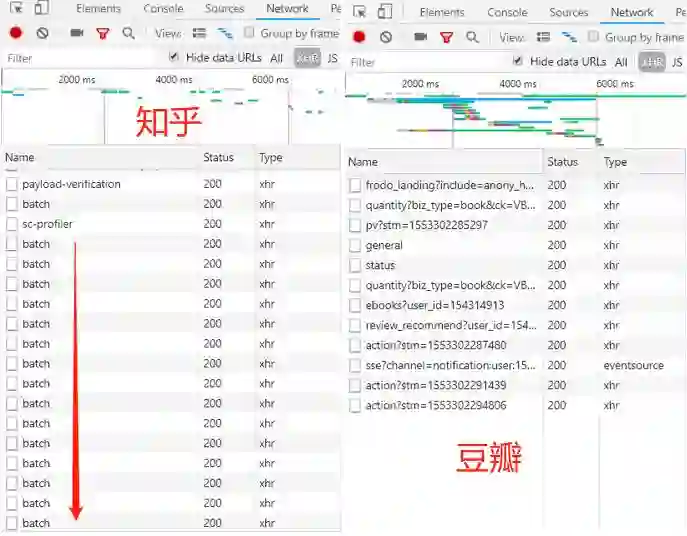Toggle Group by frame checkbox in left panel
This screenshot has width=687, height=536.
(249, 32)
